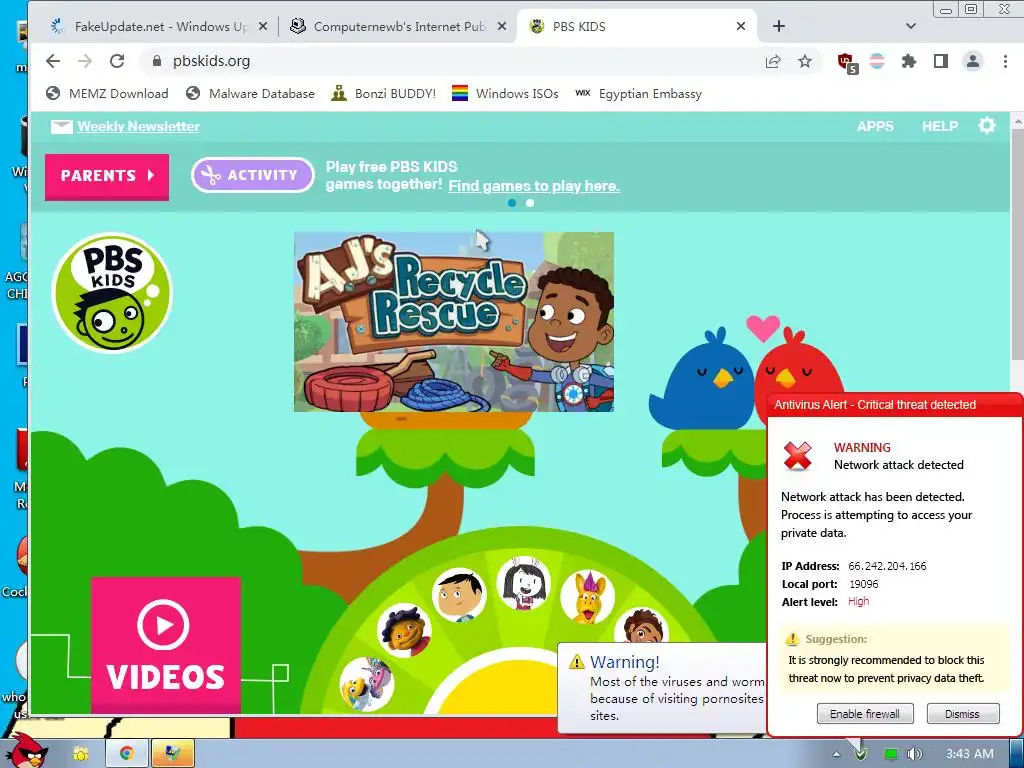Click the Angry Birds start button
The height and width of the screenshot is (768, 1024).
pyautogui.click(x=25, y=750)
